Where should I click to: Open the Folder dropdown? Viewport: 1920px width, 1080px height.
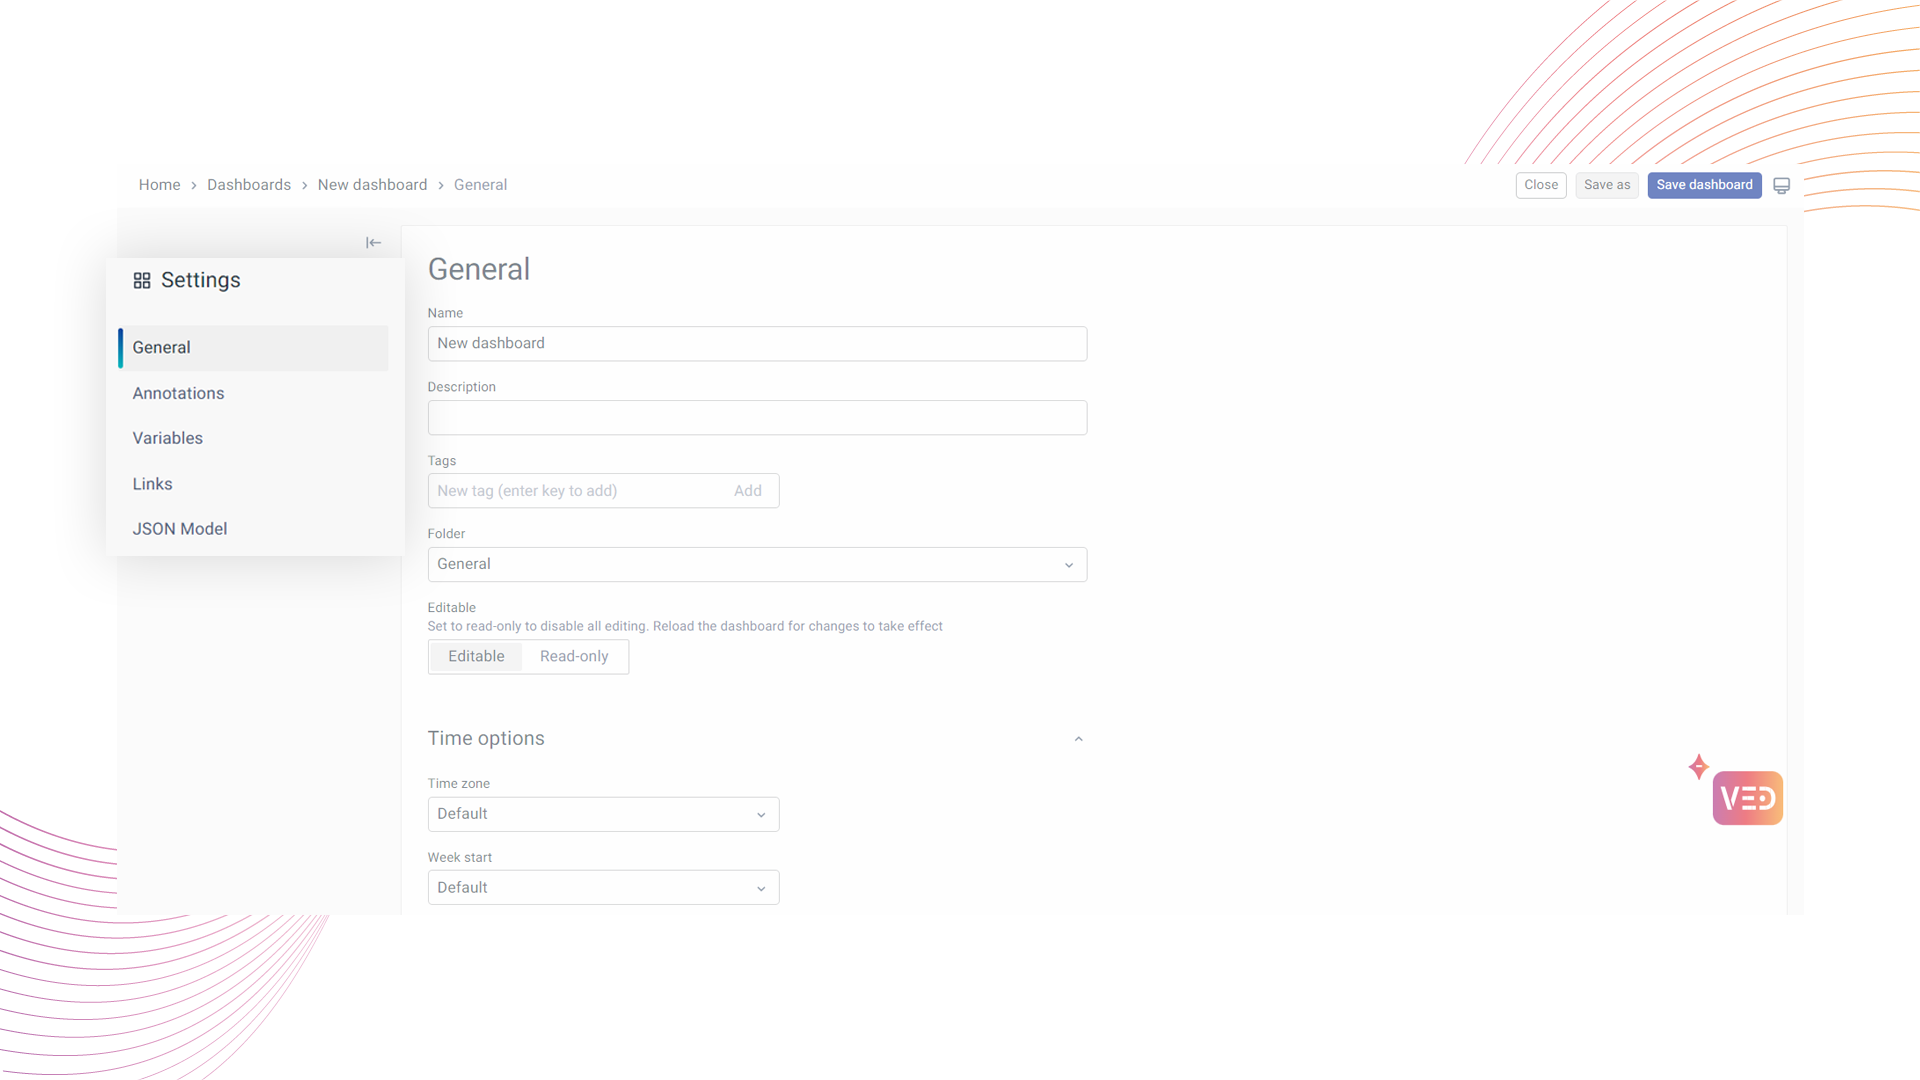(757, 565)
